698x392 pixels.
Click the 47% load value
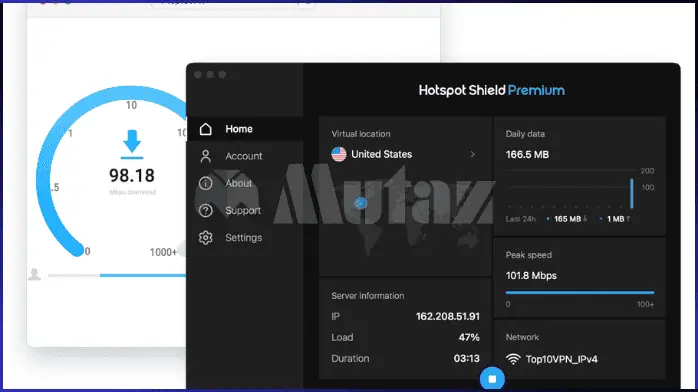coord(469,337)
